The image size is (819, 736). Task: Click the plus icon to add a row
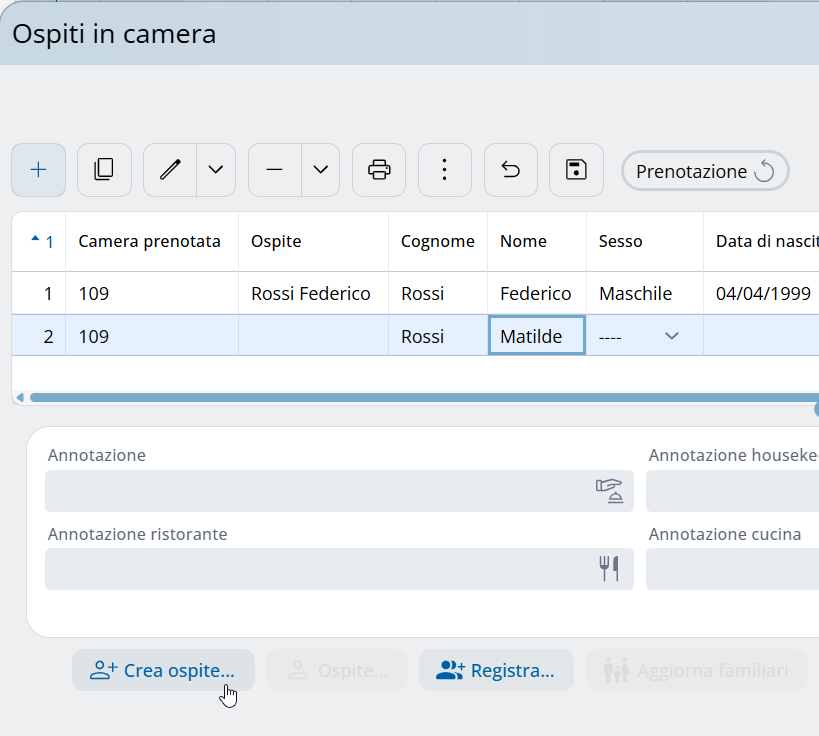[x=38, y=170]
